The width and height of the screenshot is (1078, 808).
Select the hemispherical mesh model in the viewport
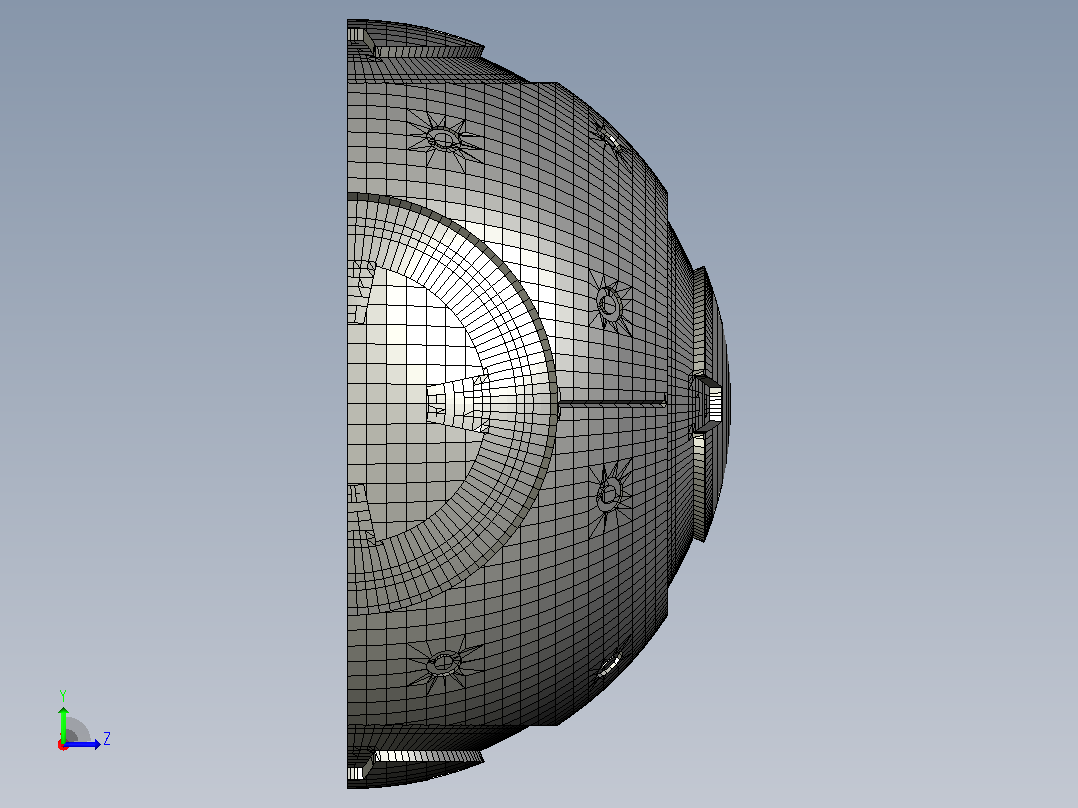click(539, 404)
